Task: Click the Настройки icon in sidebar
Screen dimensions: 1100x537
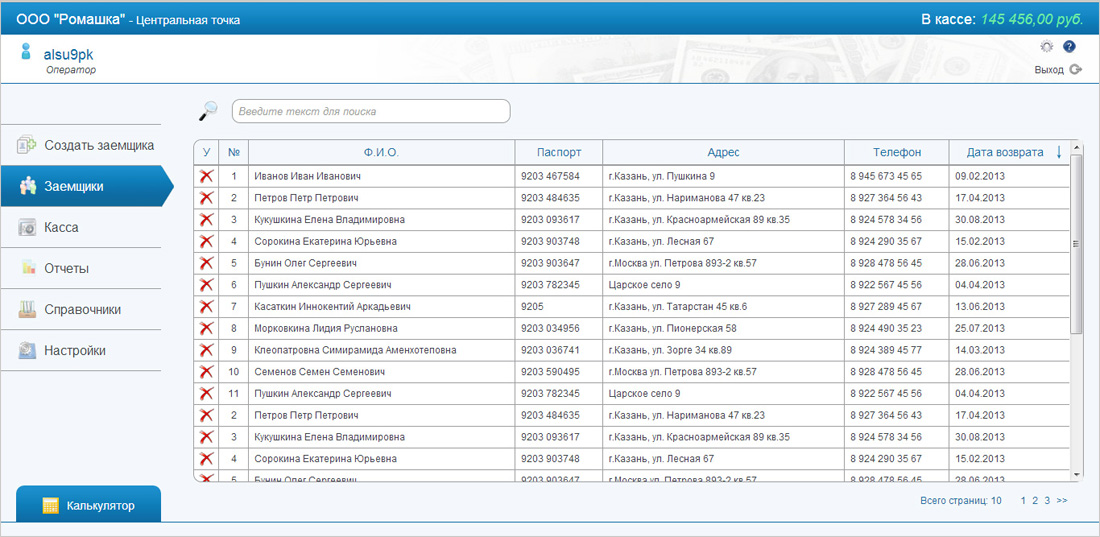Action: pyautogui.click(x=27, y=350)
